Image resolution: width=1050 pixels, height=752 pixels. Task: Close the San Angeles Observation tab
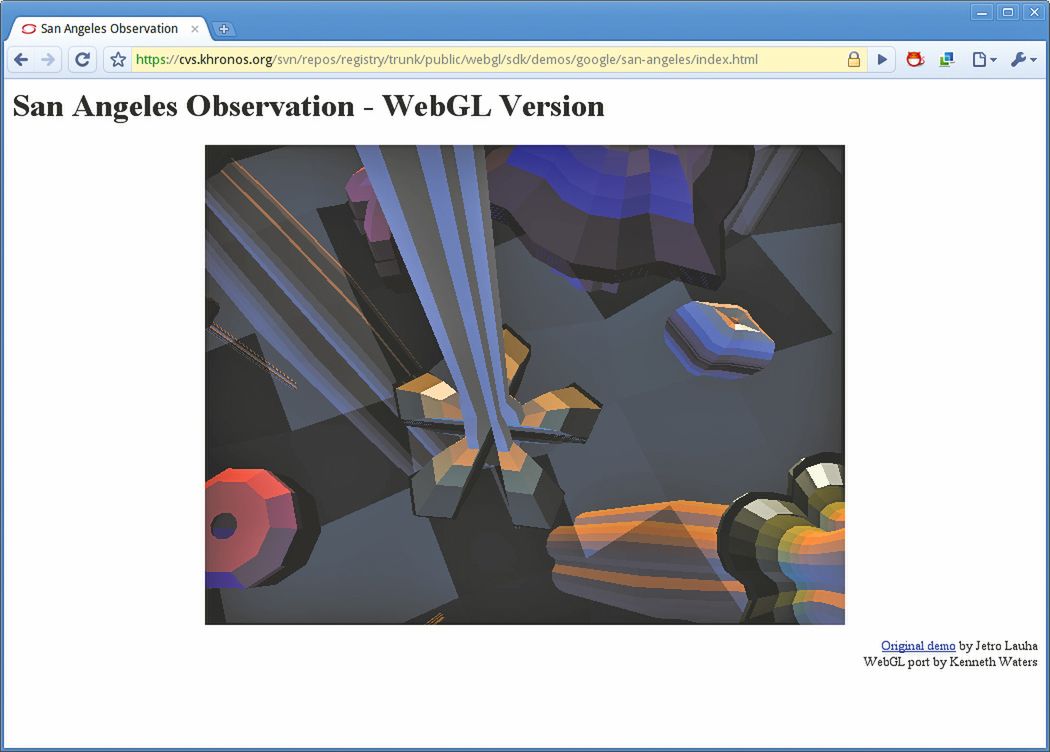[194, 29]
